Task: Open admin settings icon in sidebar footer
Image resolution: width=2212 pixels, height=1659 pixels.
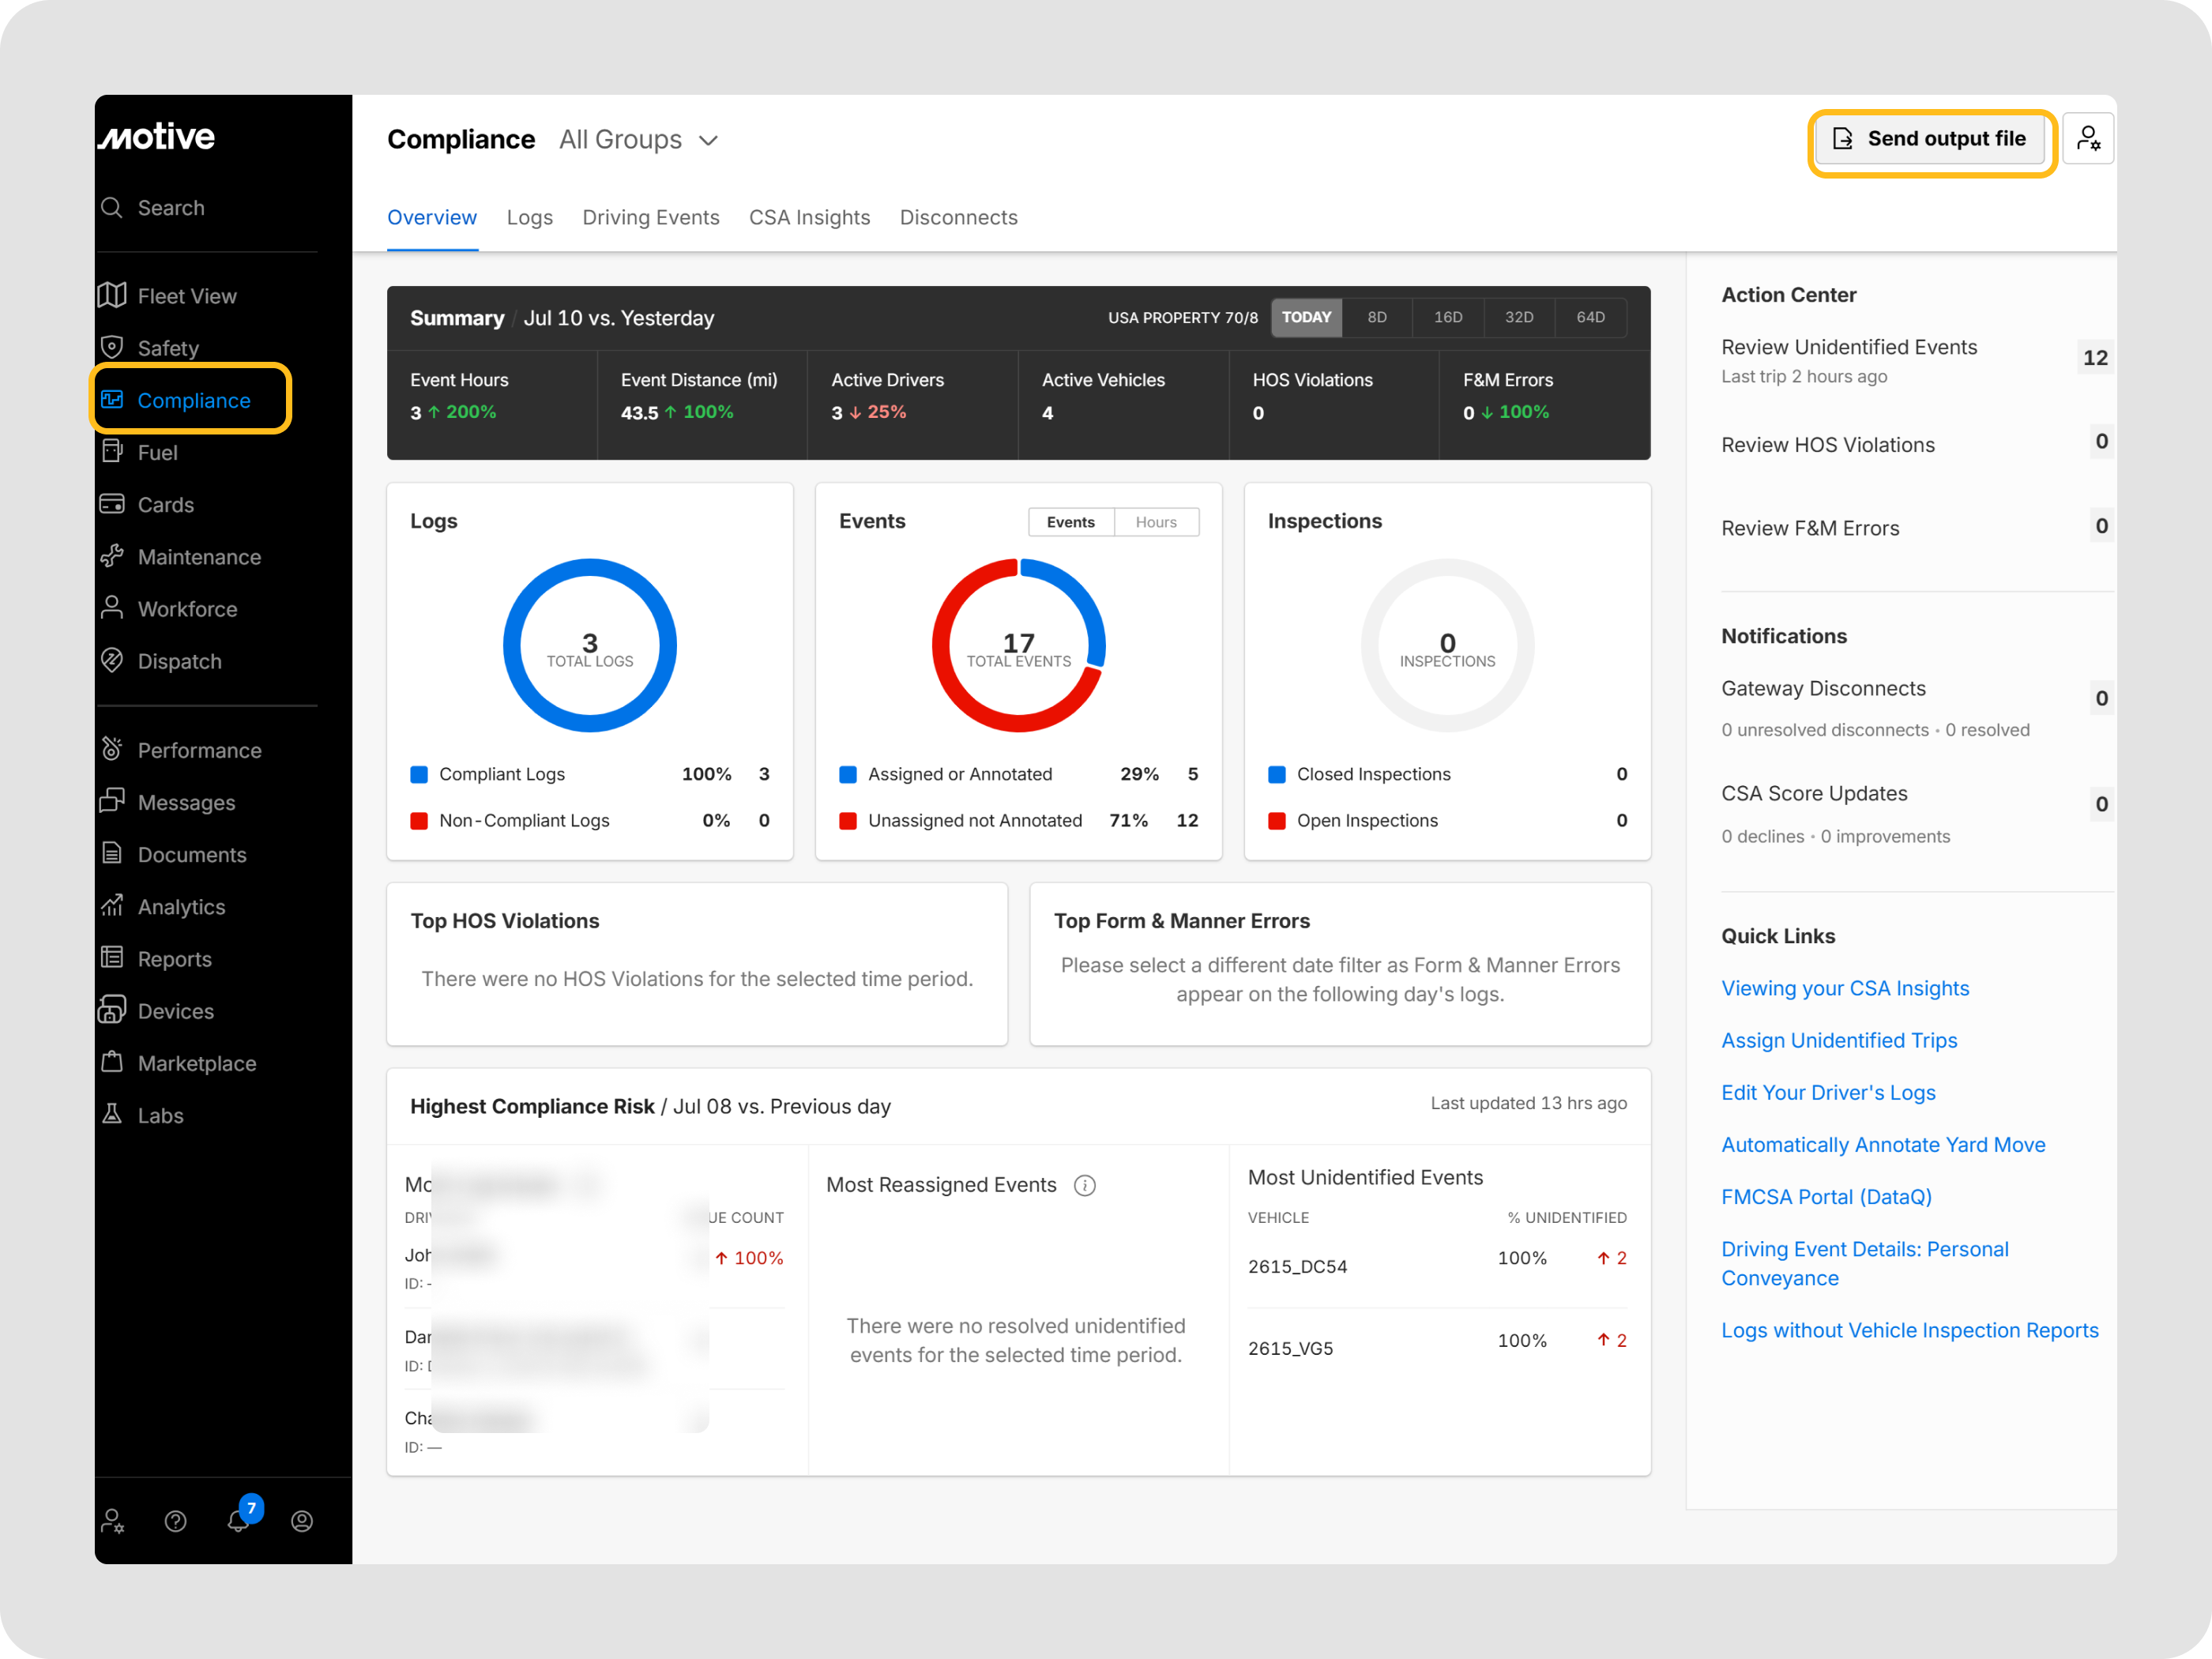Action: (113, 1521)
